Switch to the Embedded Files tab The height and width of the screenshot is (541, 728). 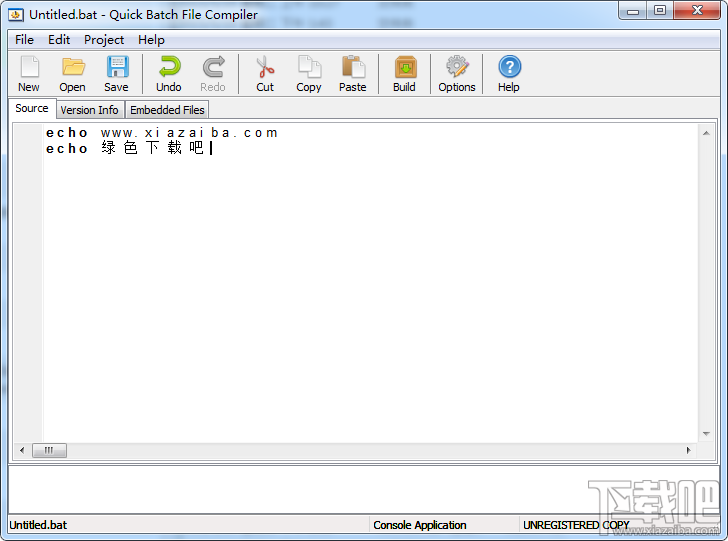(167, 110)
